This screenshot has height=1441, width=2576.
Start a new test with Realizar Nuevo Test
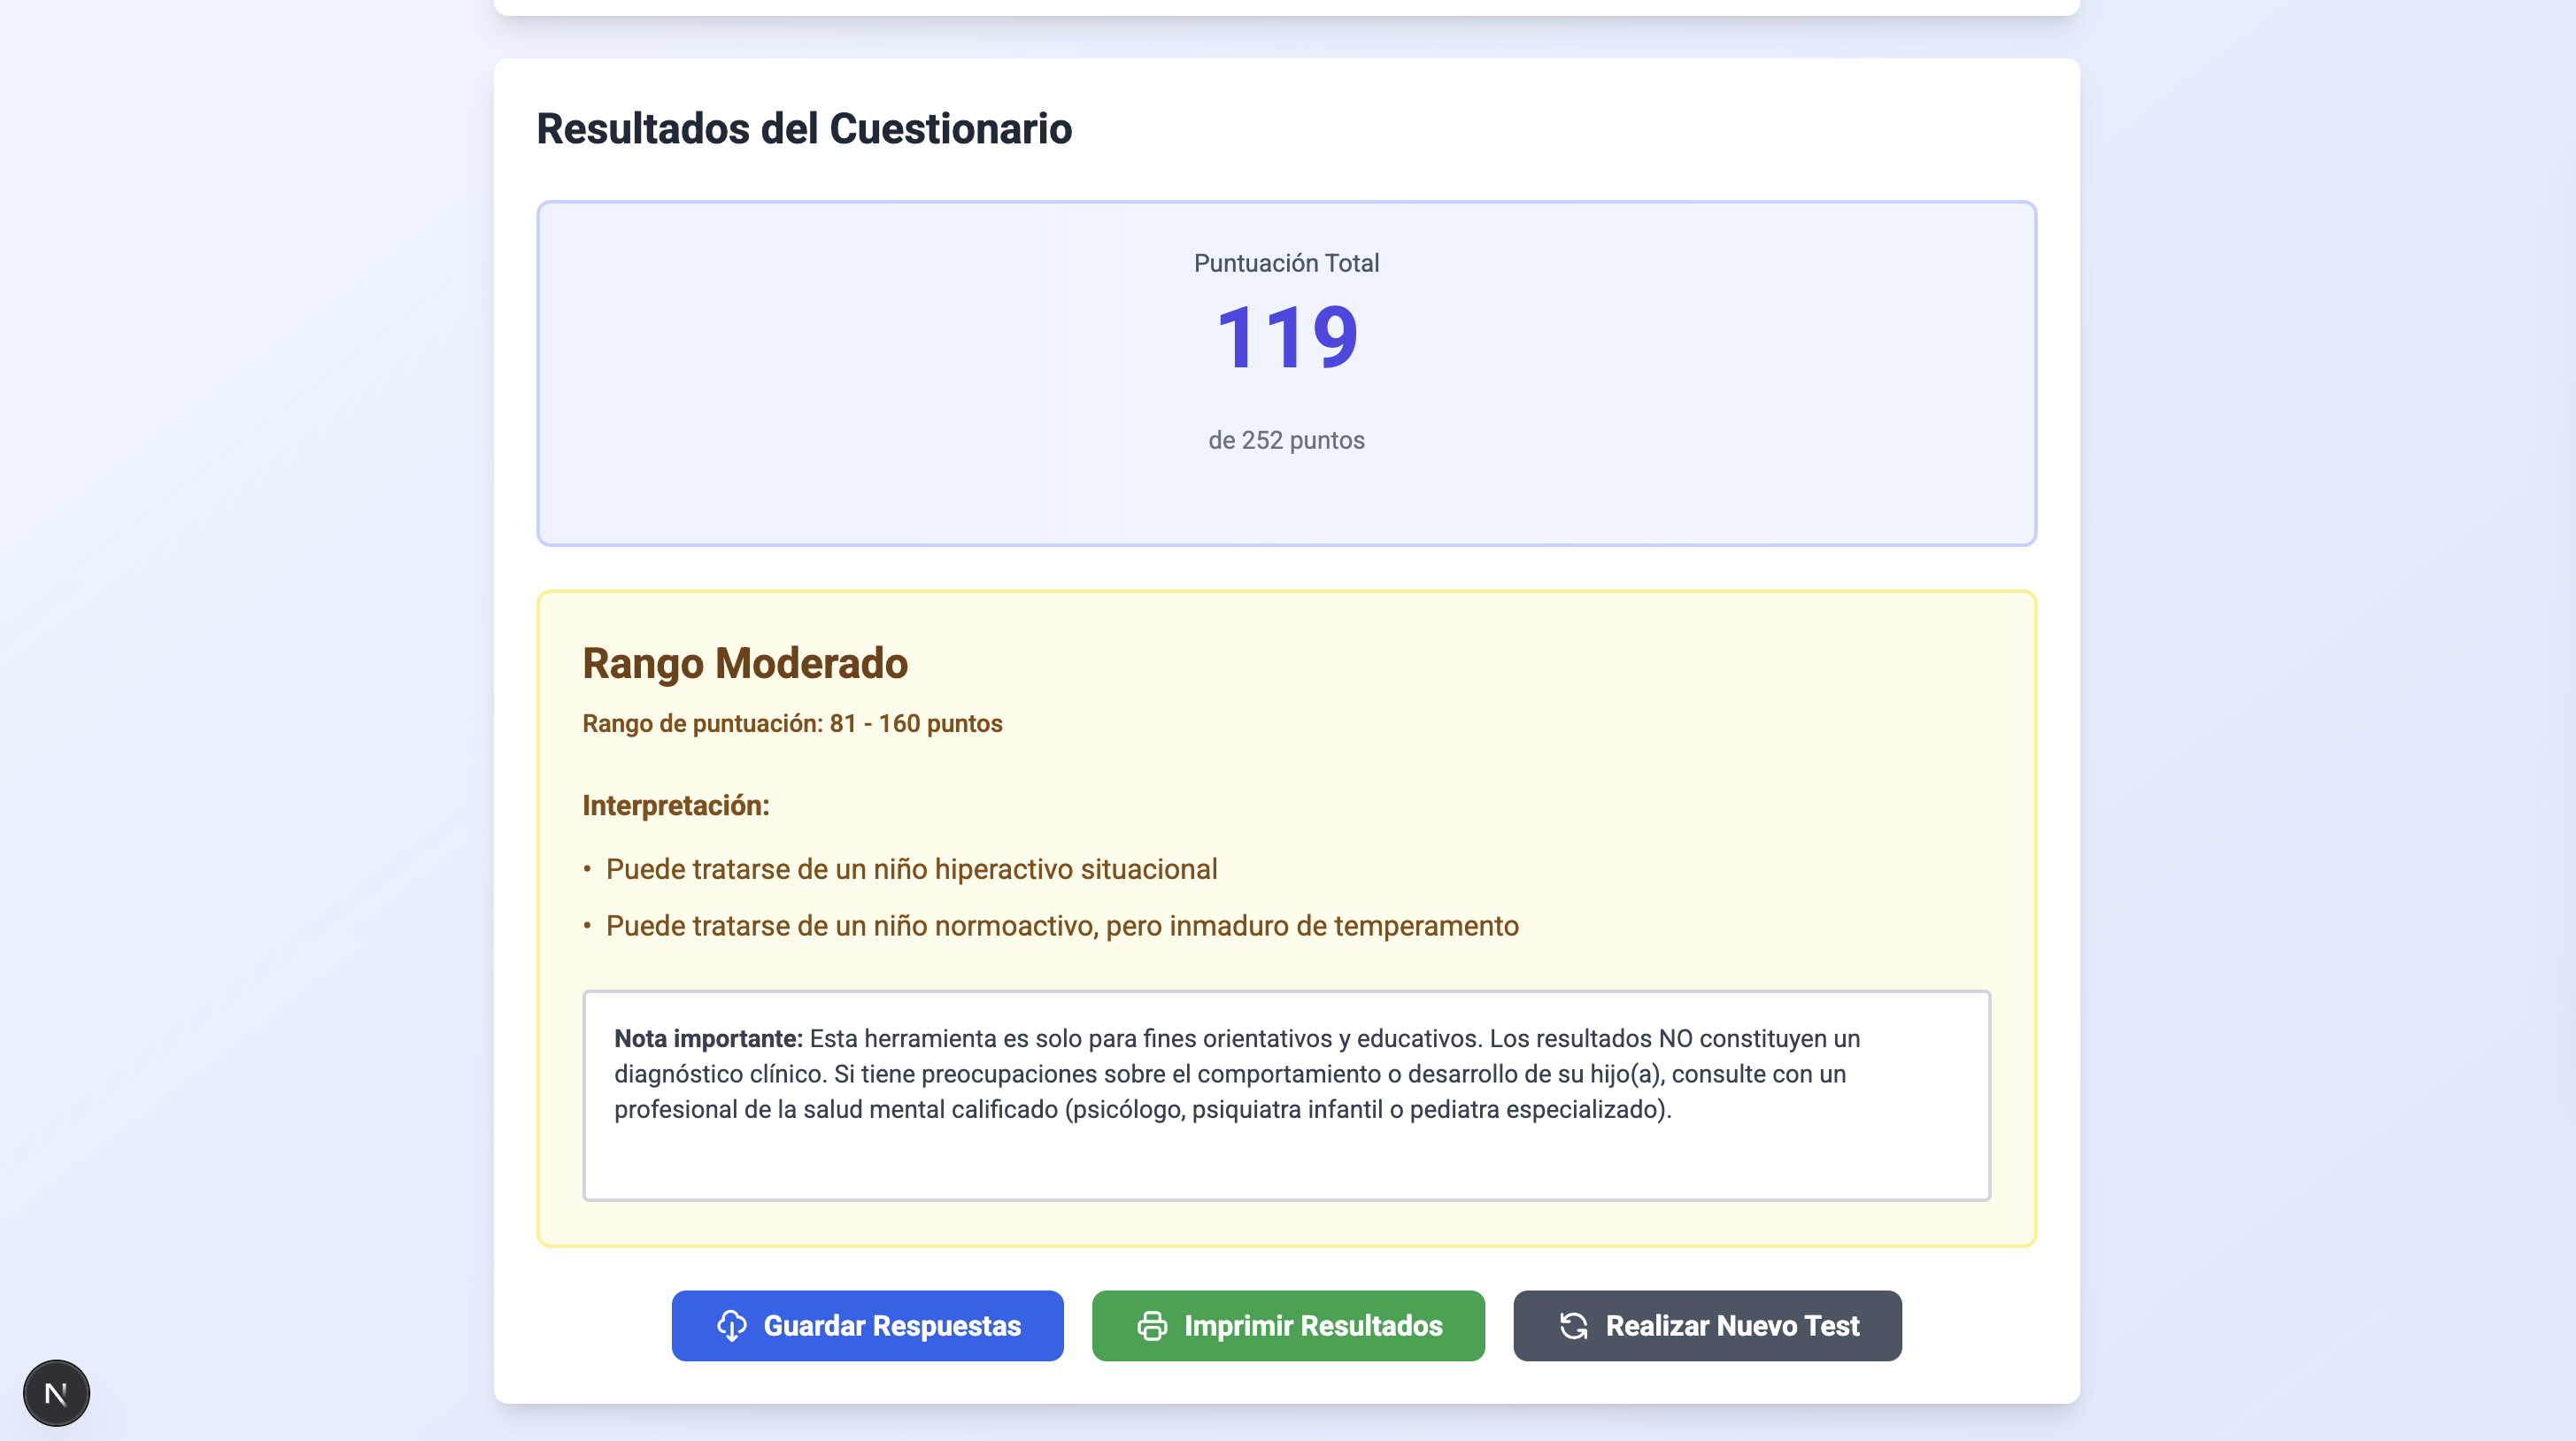(1707, 1326)
